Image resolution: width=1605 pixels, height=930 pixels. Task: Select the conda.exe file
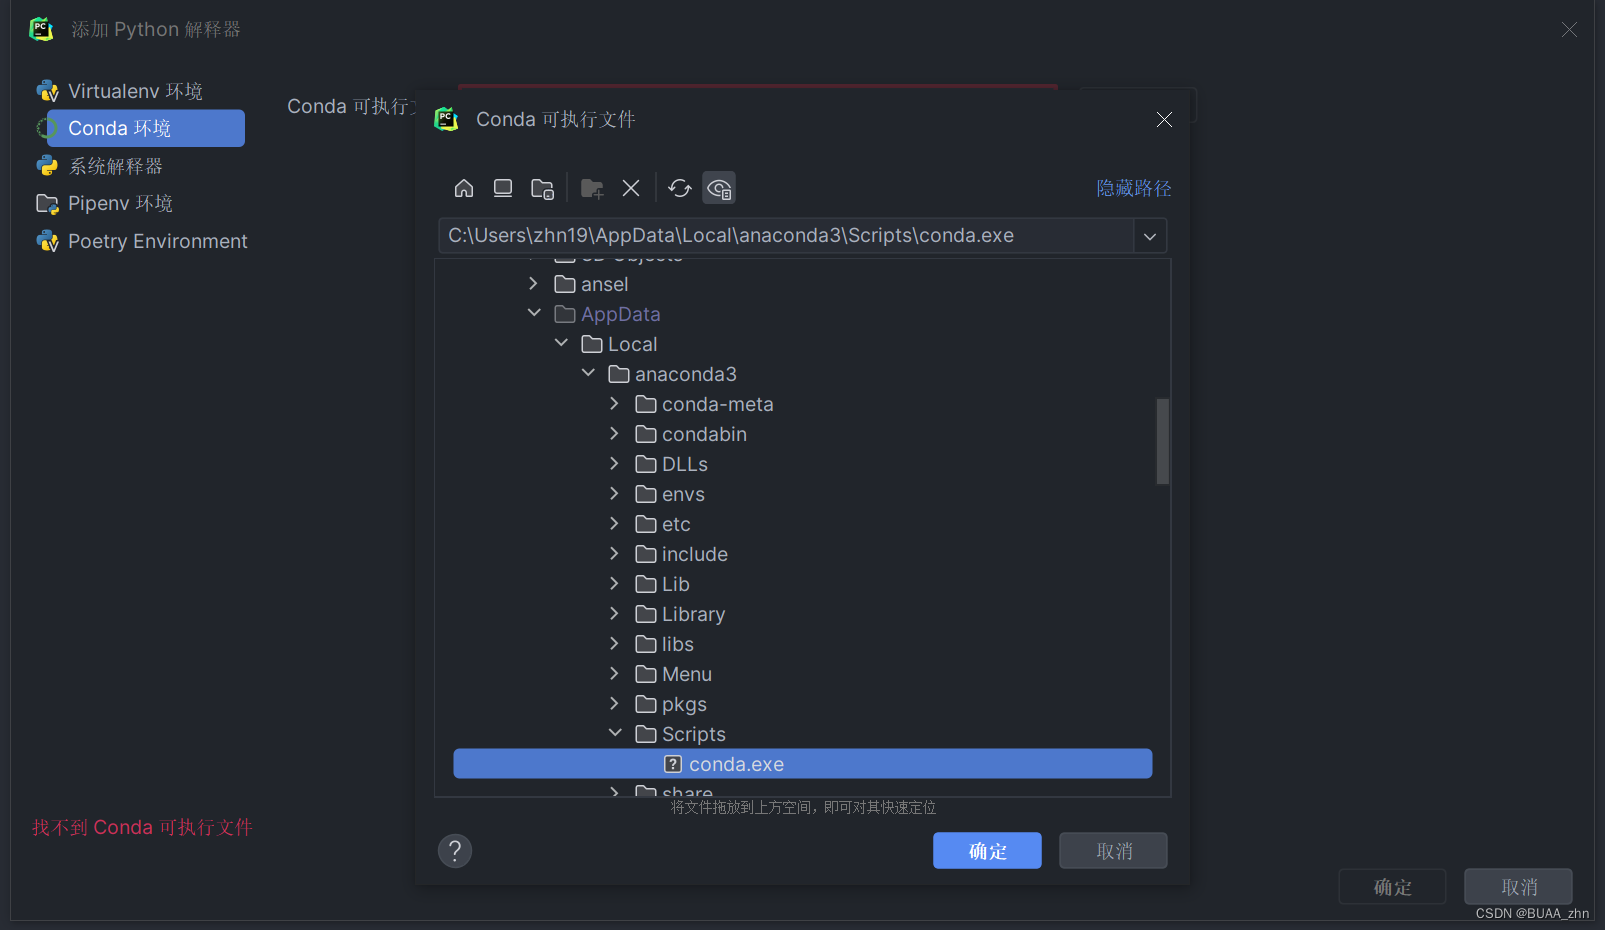tap(802, 764)
